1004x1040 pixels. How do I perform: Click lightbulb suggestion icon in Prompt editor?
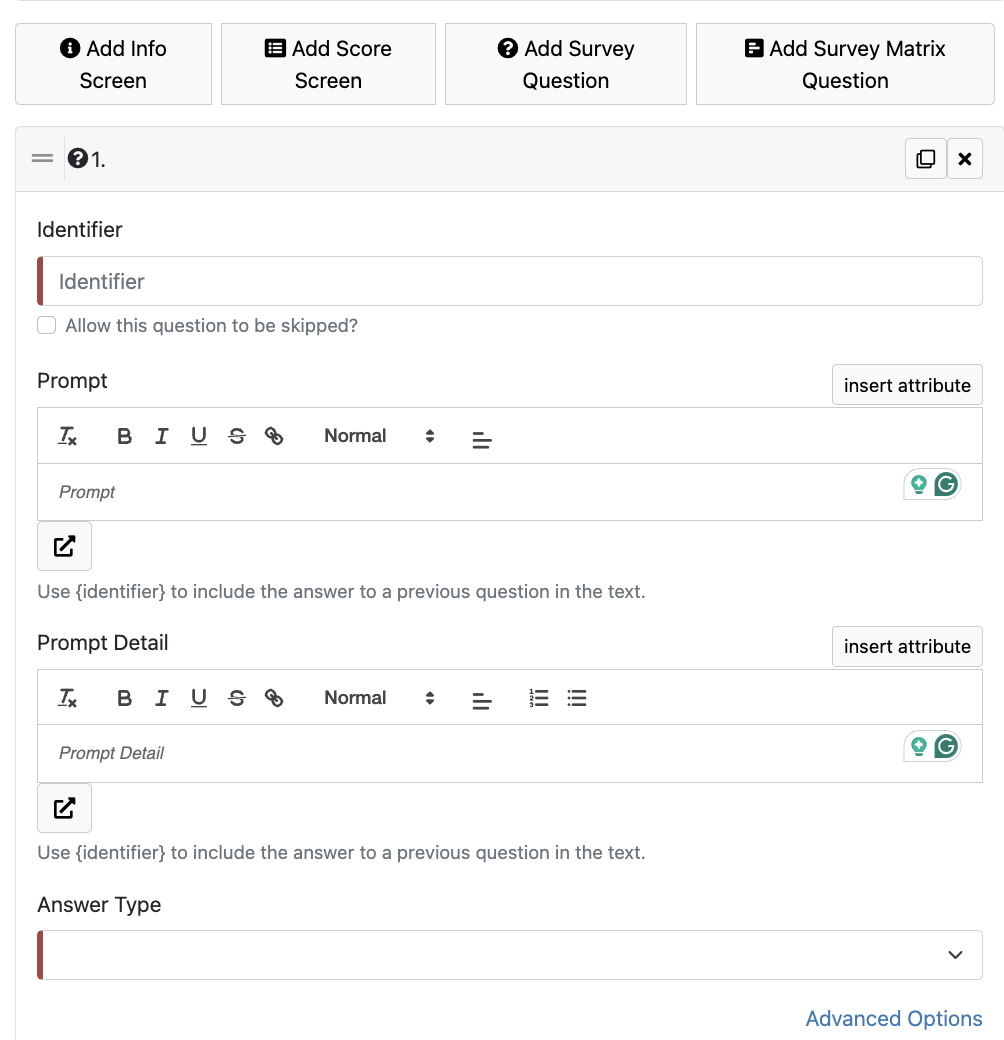click(918, 485)
